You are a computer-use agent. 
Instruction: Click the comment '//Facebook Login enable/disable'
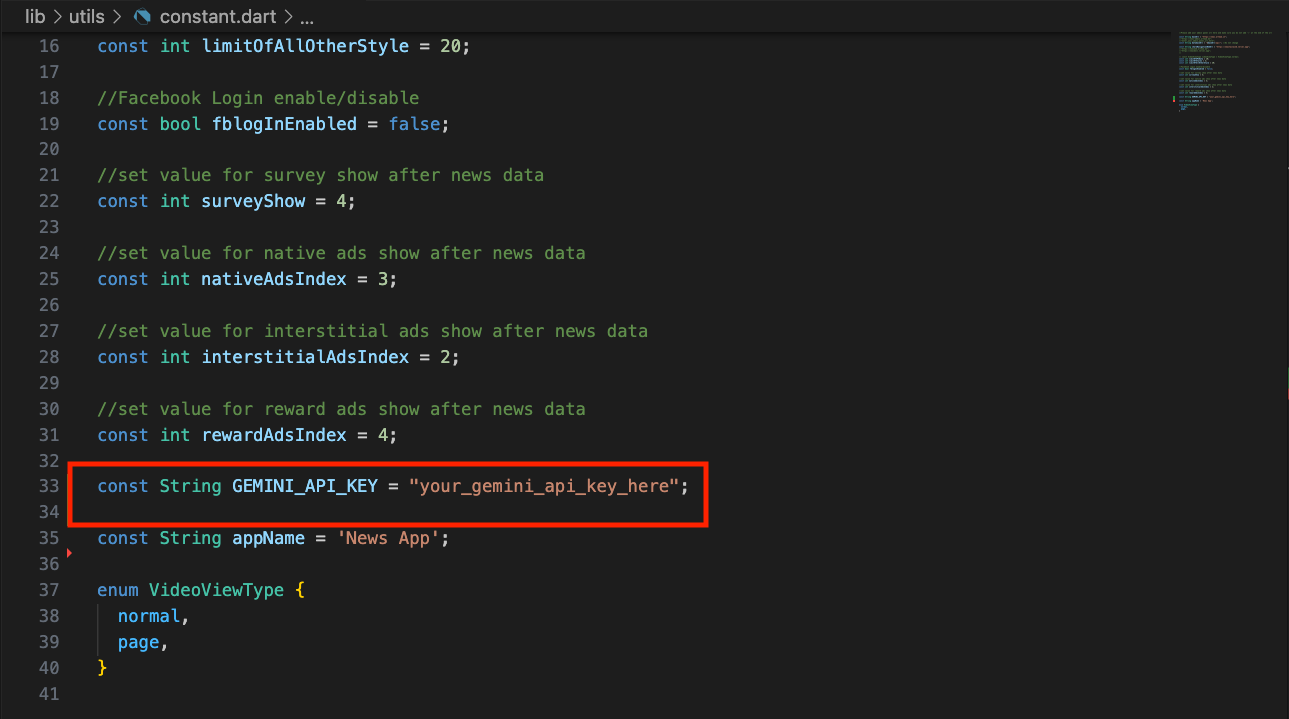tap(258, 98)
